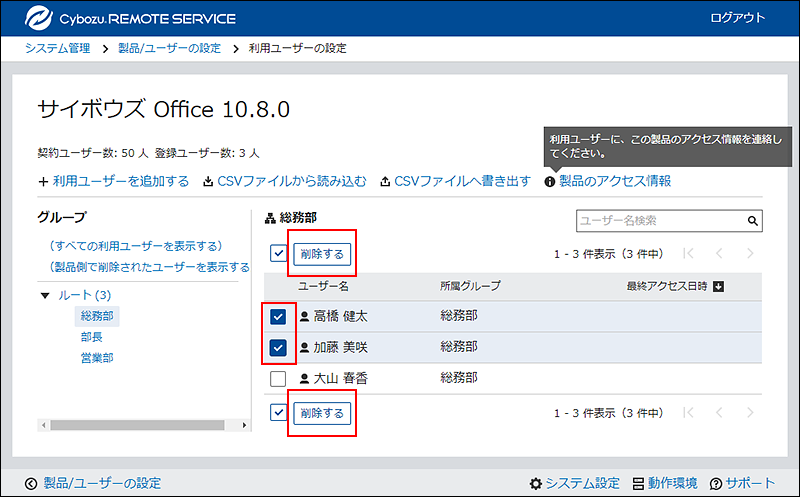Toggle the bottom select-all checkbox
The height and width of the screenshot is (497, 800).
(278, 412)
